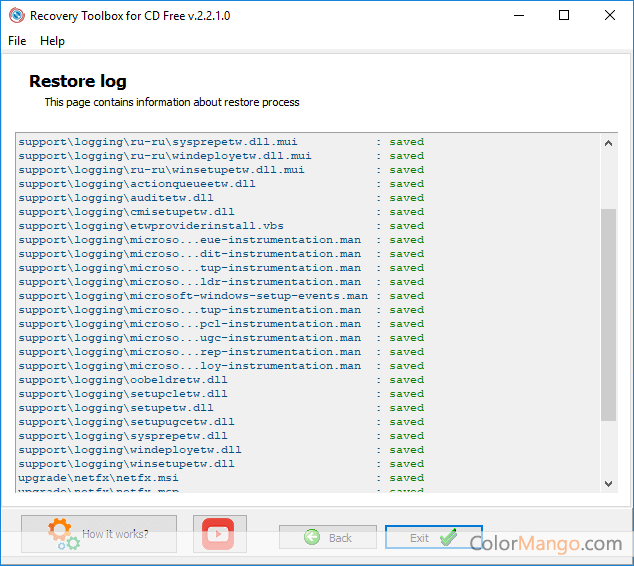Viewport: 634px width, 566px height.
Task: Open the Help menu
Action: click(52, 41)
